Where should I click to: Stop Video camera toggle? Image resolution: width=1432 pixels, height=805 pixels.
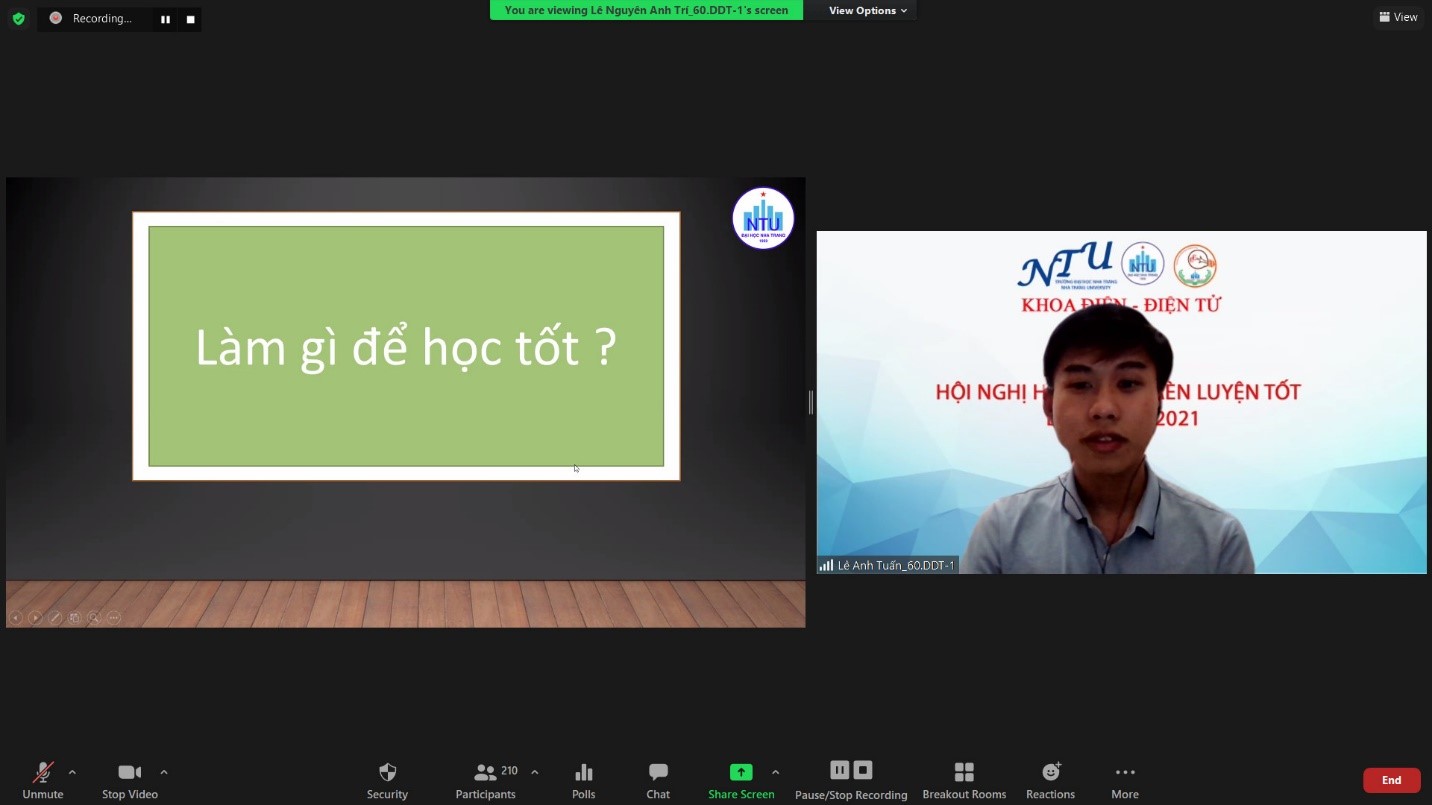(130, 780)
